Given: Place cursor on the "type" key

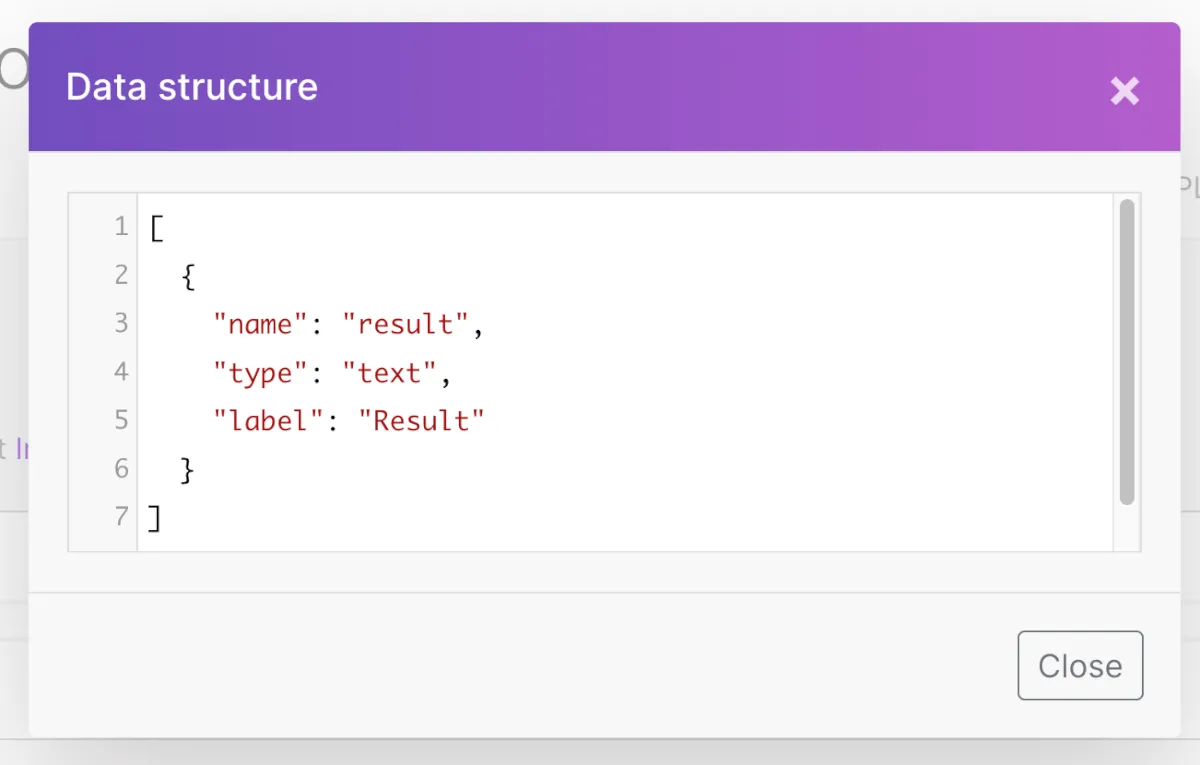Looking at the screenshot, I should click(x=260, y=373).
